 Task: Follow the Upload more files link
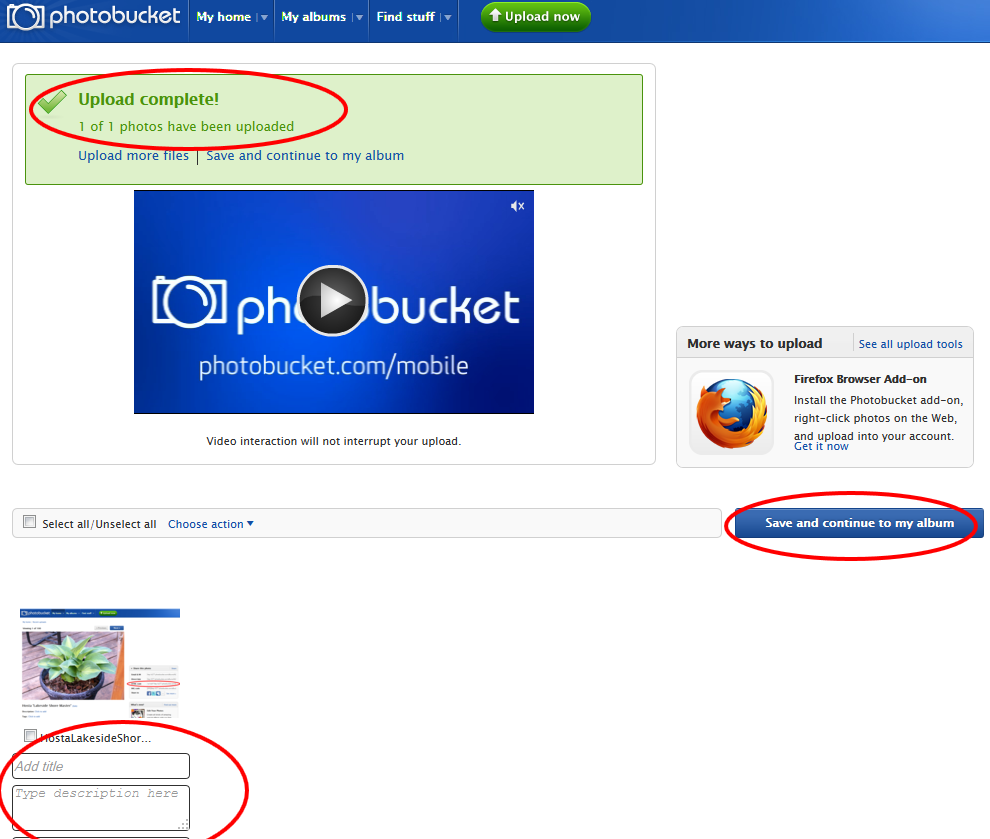coord(133,155)
